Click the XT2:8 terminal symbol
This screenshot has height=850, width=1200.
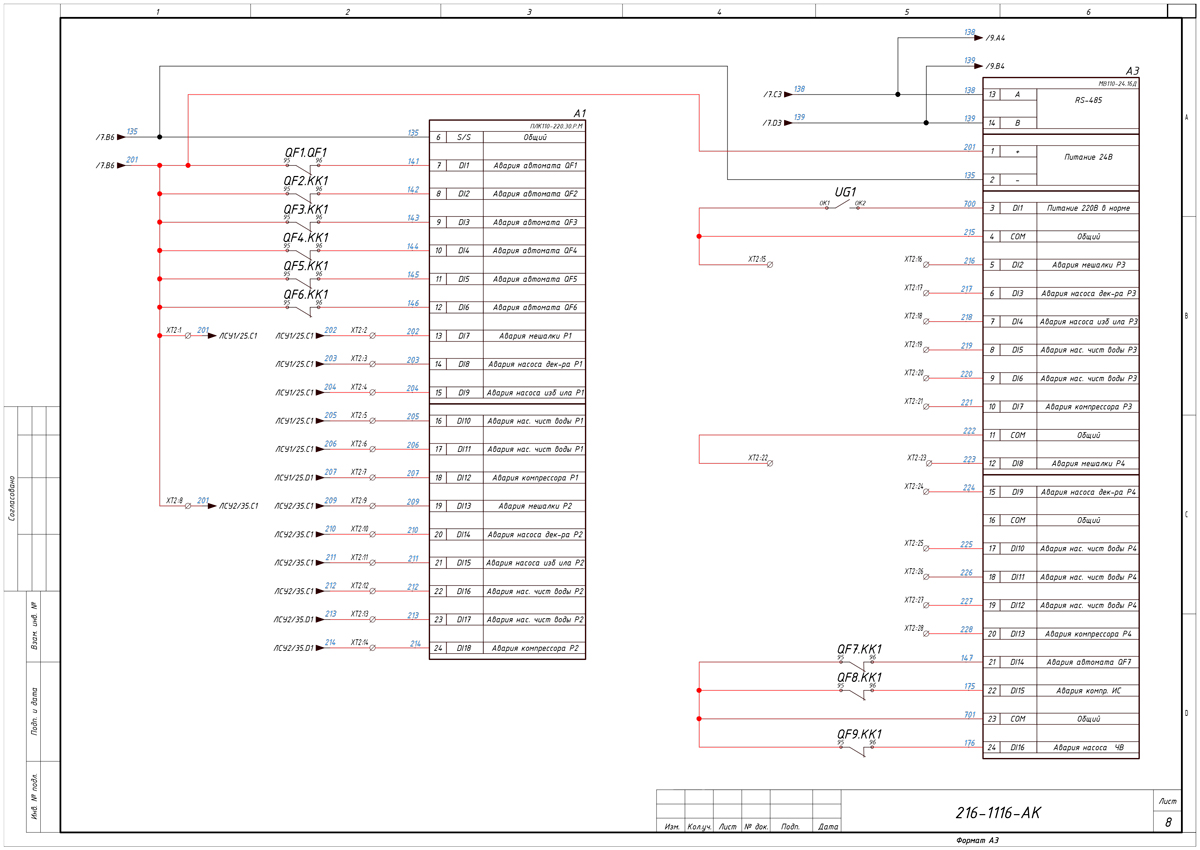[x=188, y=506]
